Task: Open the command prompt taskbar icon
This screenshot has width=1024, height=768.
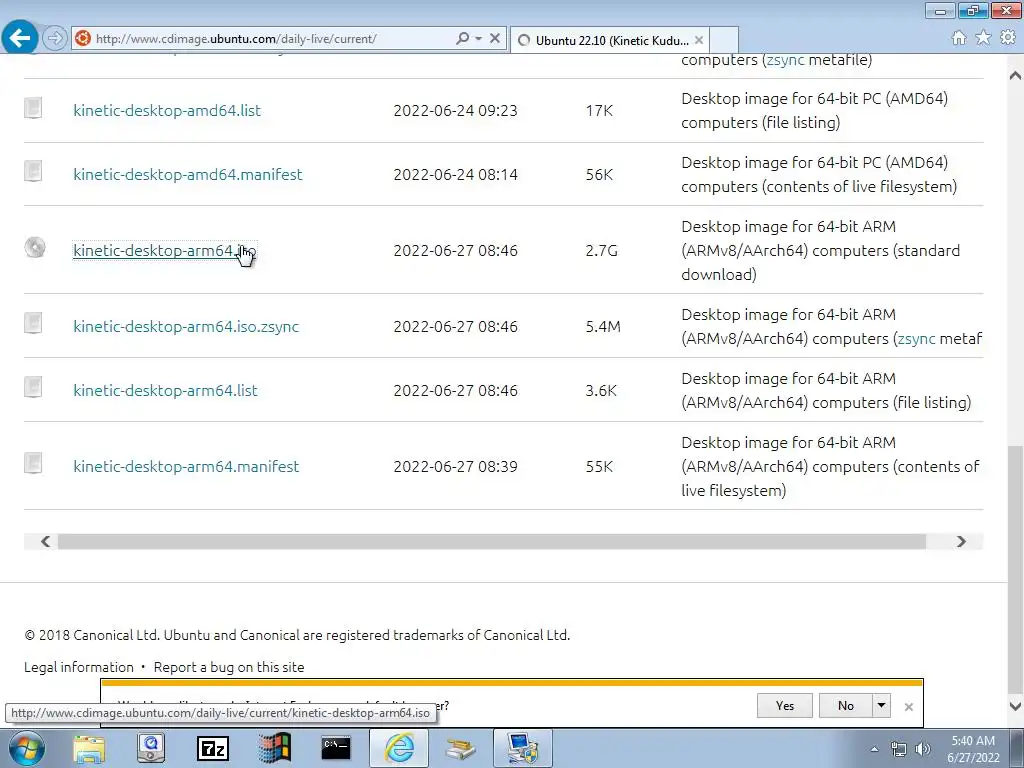Action: [336, 748]
